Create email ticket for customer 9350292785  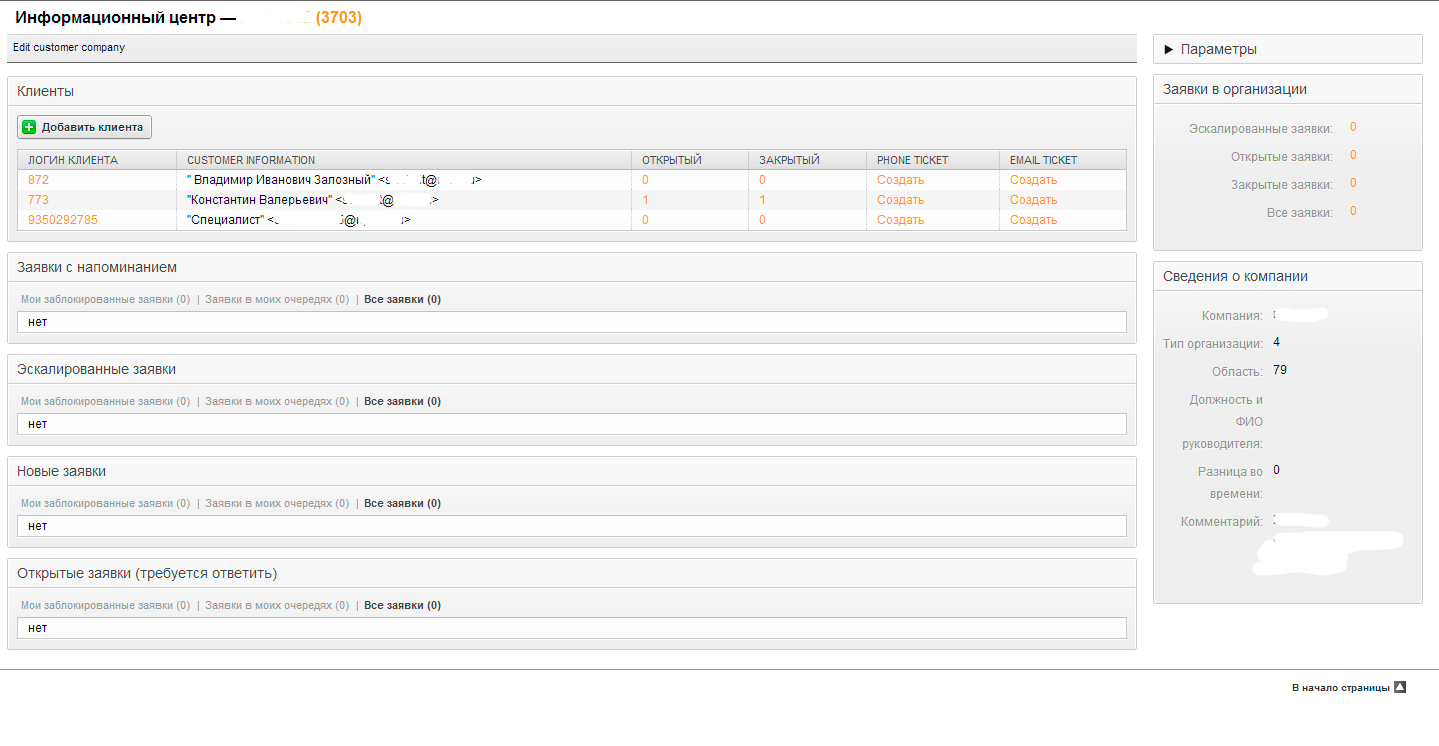click(x=1033, y=220)
